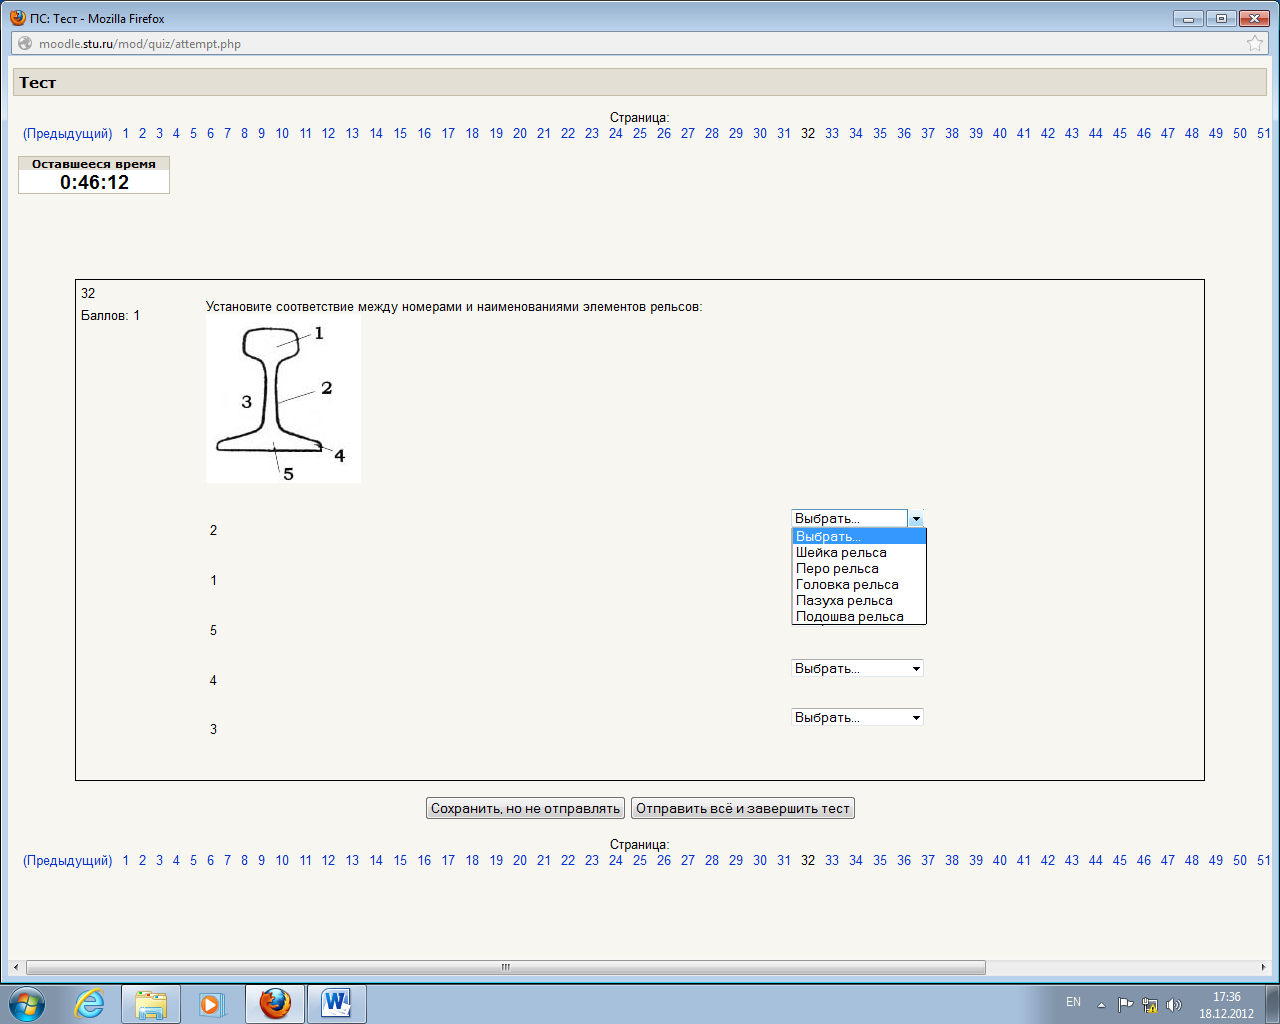Click "Сохранить, но не отправлять" button
The width and height of the screenshot is (1280, 1024).
pyautogui.click(x=526, y=808)
